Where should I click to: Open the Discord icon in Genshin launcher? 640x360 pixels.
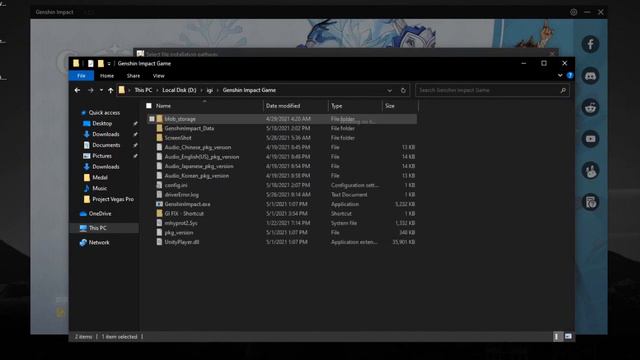point(590,76)
